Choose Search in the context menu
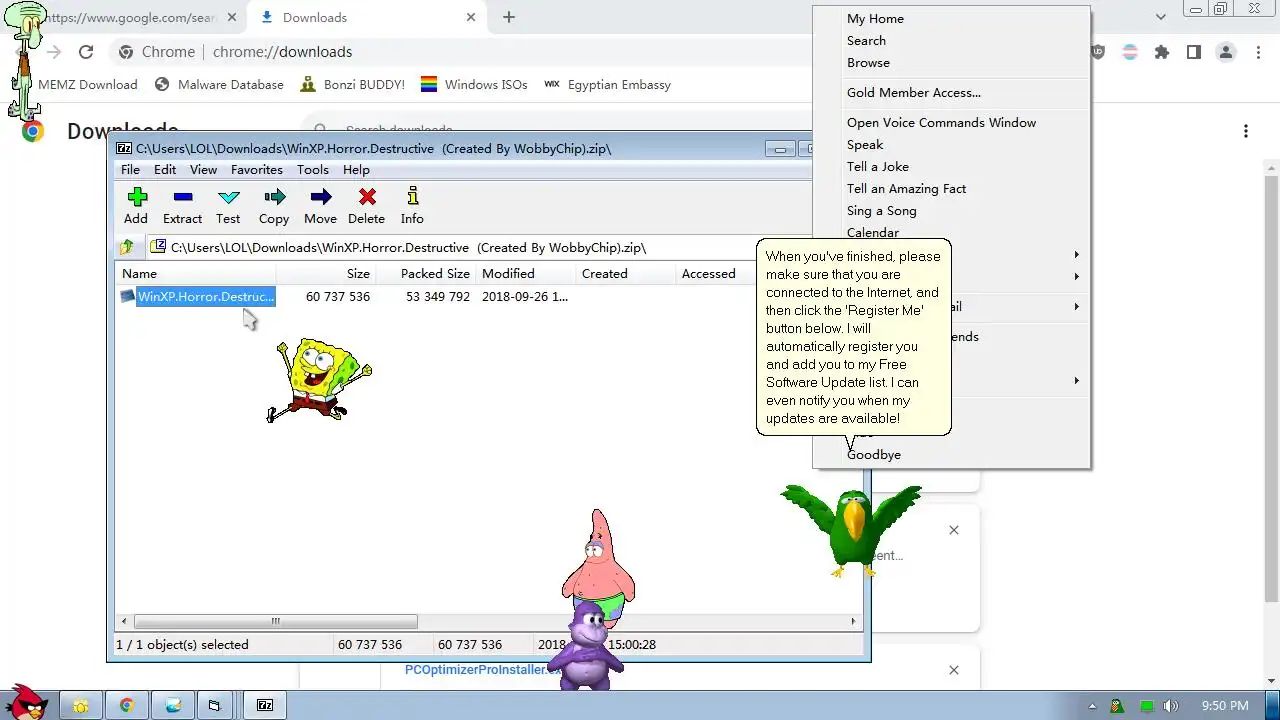 point(866,41)
